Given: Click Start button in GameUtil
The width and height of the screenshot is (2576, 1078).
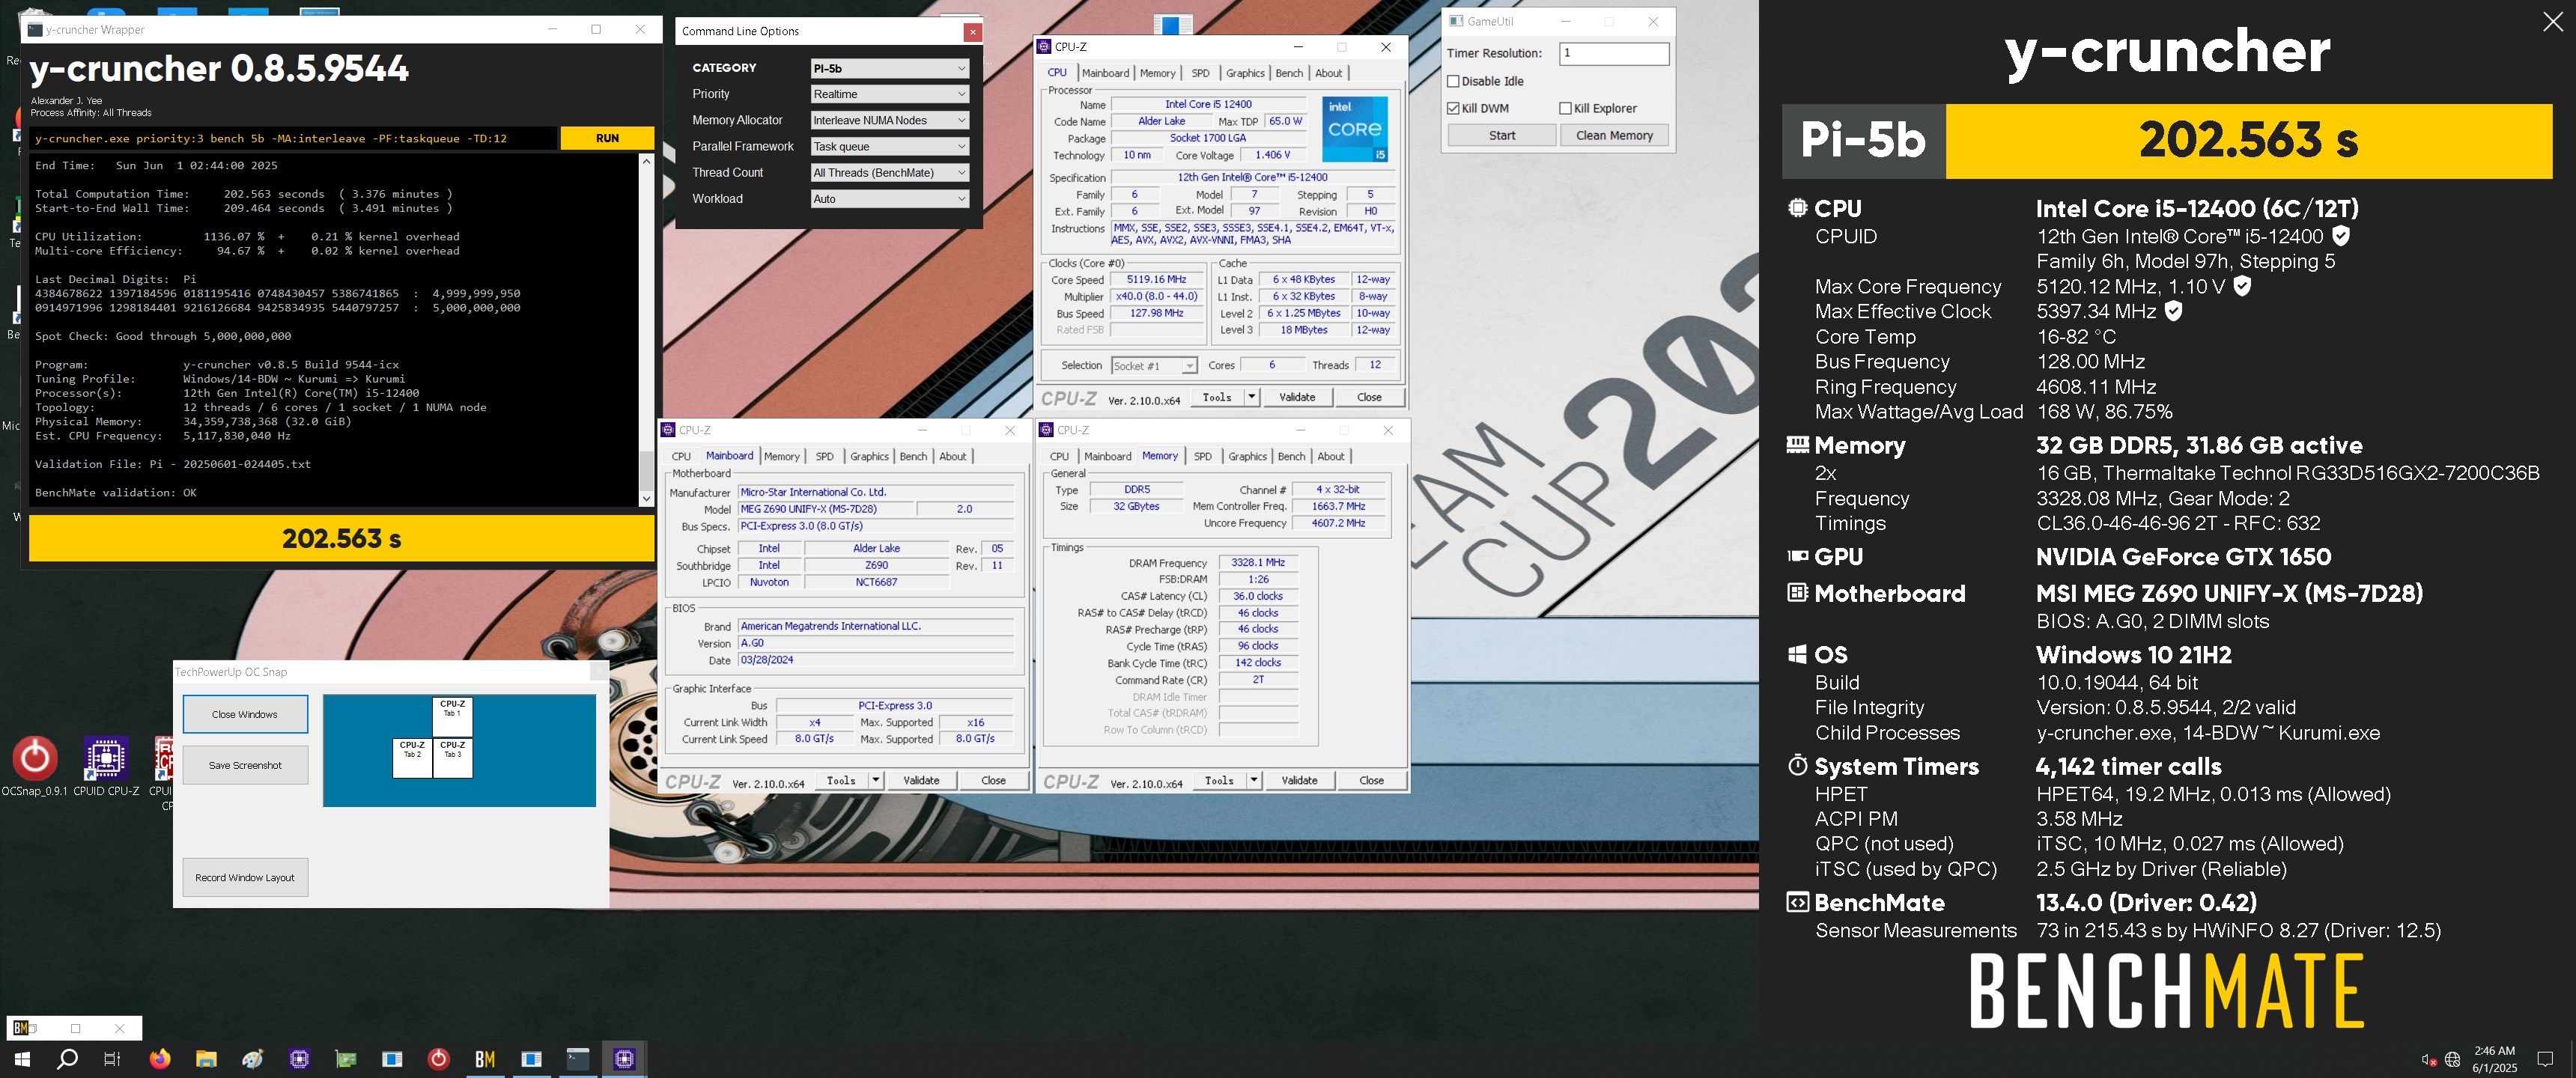Looking at the screenshot, I should click(x=1501, y=135).
